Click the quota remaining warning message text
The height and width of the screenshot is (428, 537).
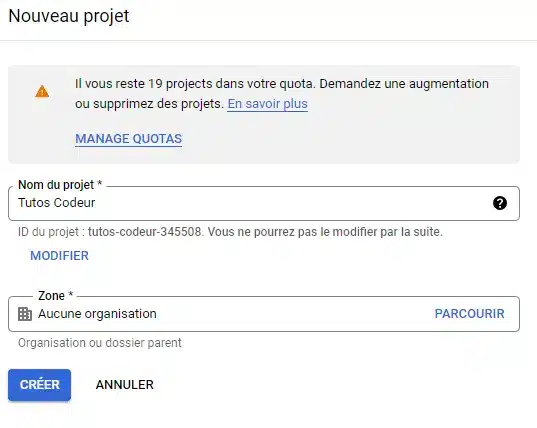[282, 93]
